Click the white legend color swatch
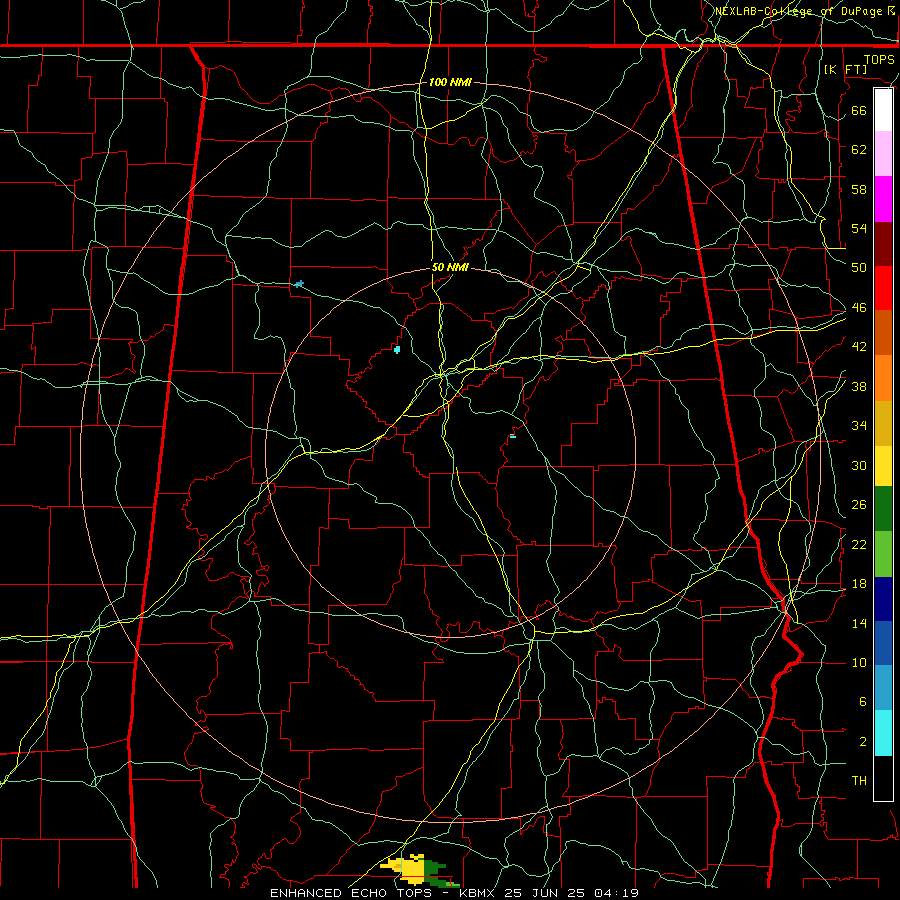The image size is (900, 900). click(x=883, y=110)
